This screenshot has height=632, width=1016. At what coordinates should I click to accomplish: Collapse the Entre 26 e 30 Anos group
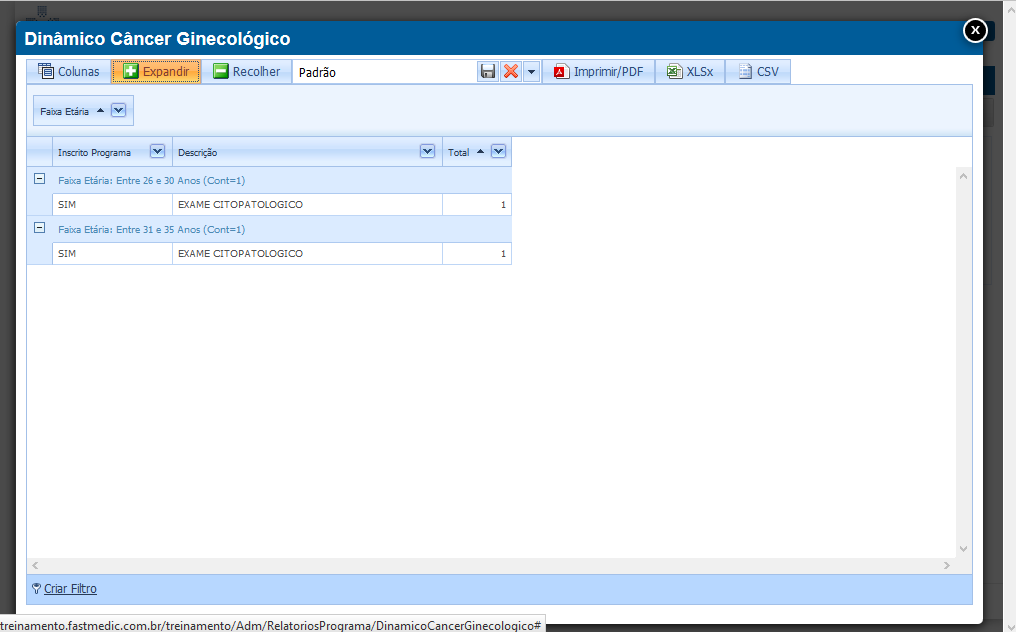40,179
